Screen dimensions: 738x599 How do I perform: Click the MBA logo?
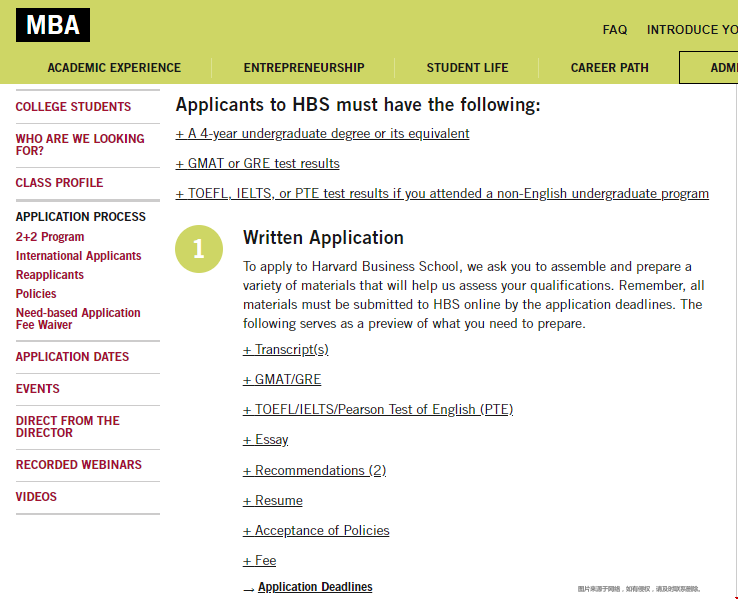(x=53, y=25)
